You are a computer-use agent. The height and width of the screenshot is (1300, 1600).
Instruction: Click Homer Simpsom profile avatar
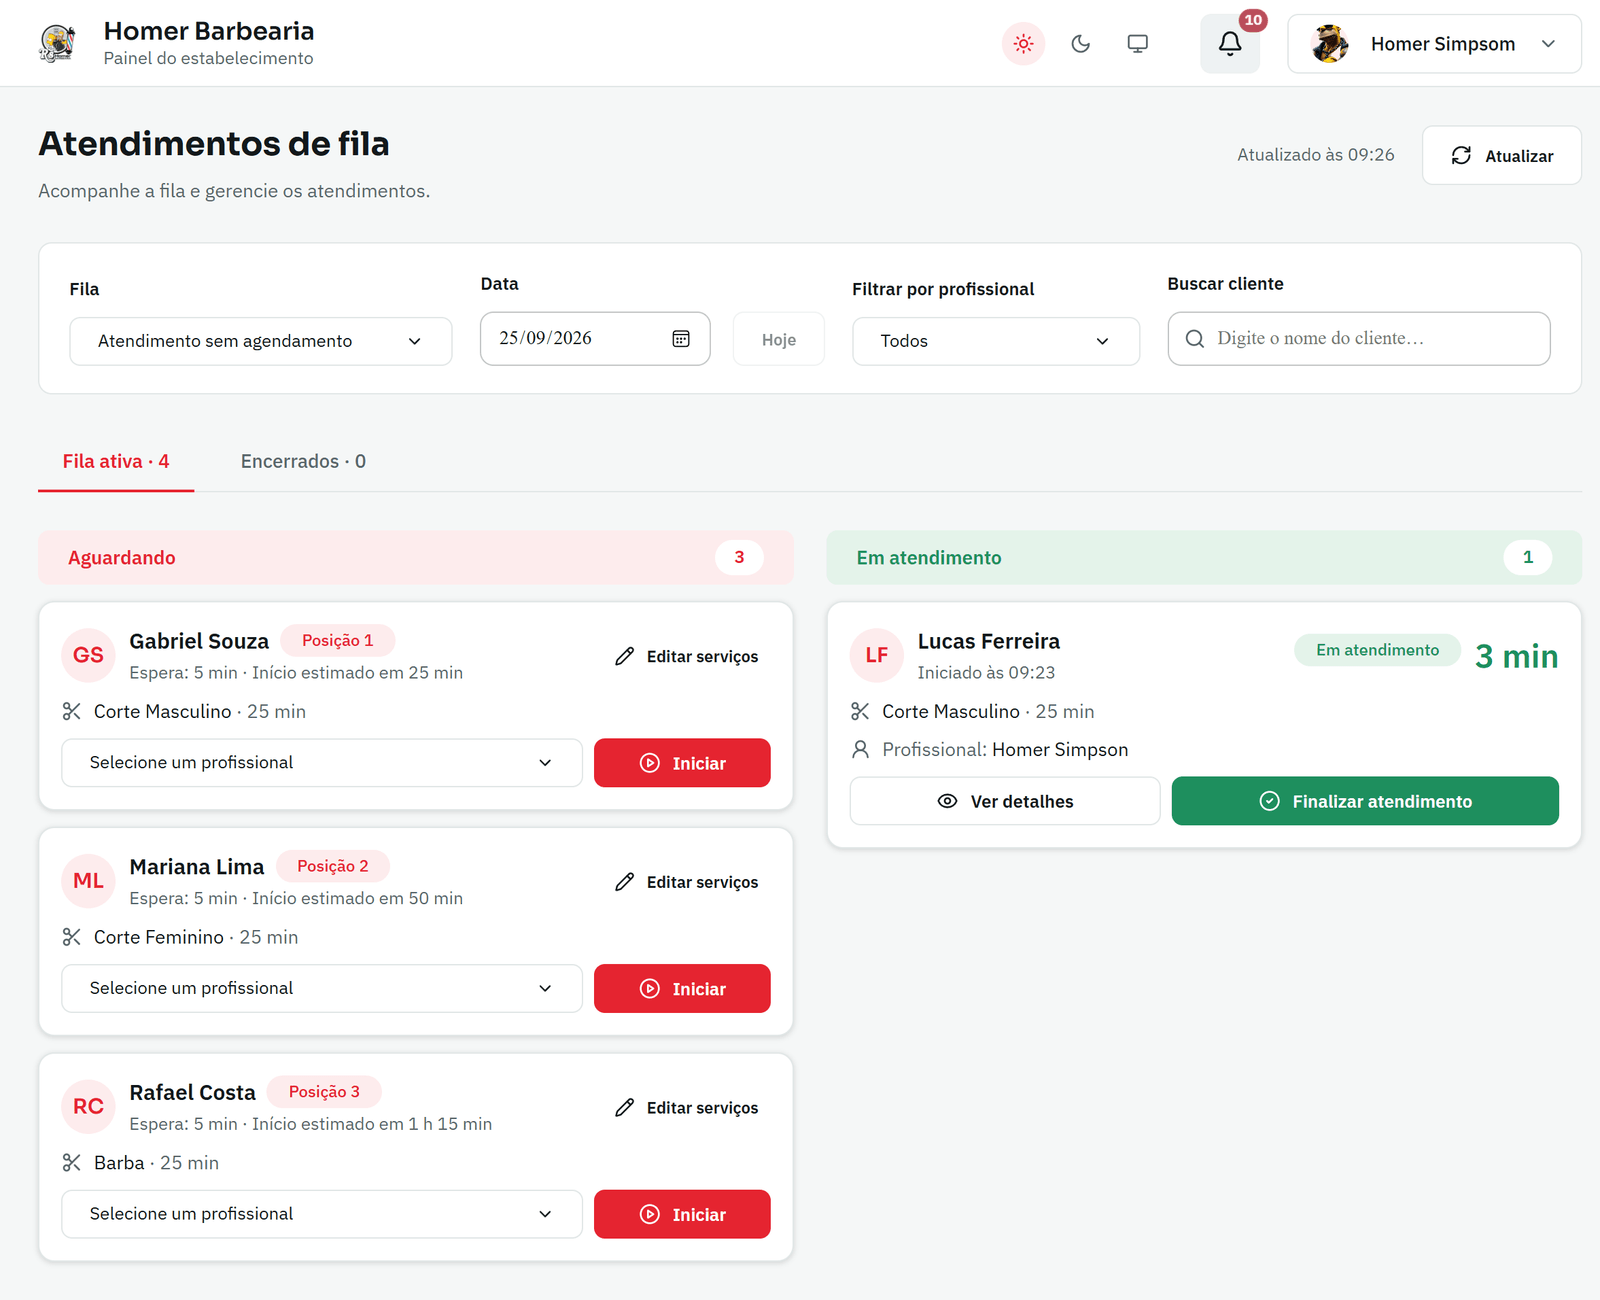click(1330, 44)
